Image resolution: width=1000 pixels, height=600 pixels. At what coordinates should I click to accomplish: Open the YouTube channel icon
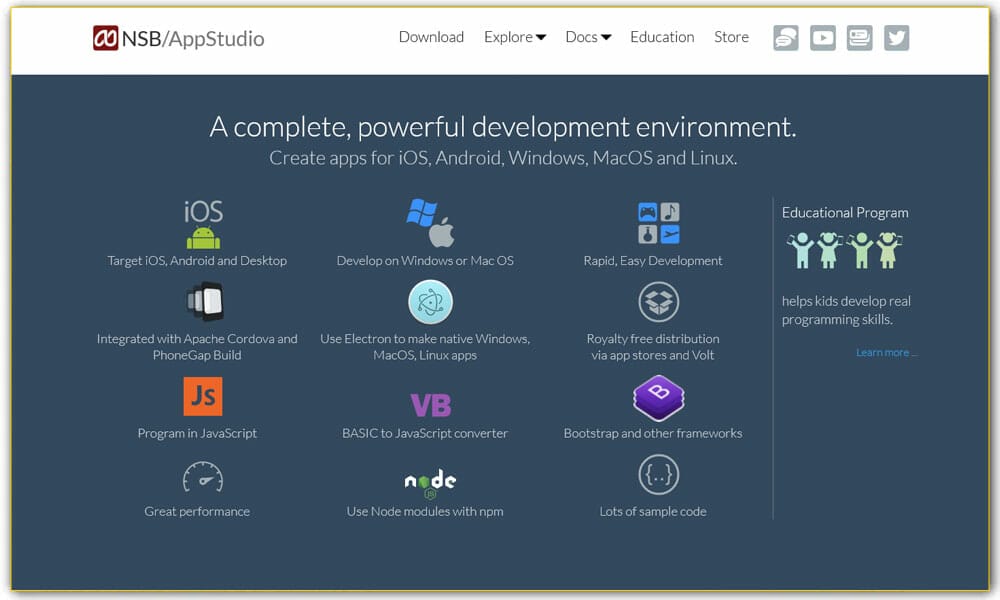(822, 38)
